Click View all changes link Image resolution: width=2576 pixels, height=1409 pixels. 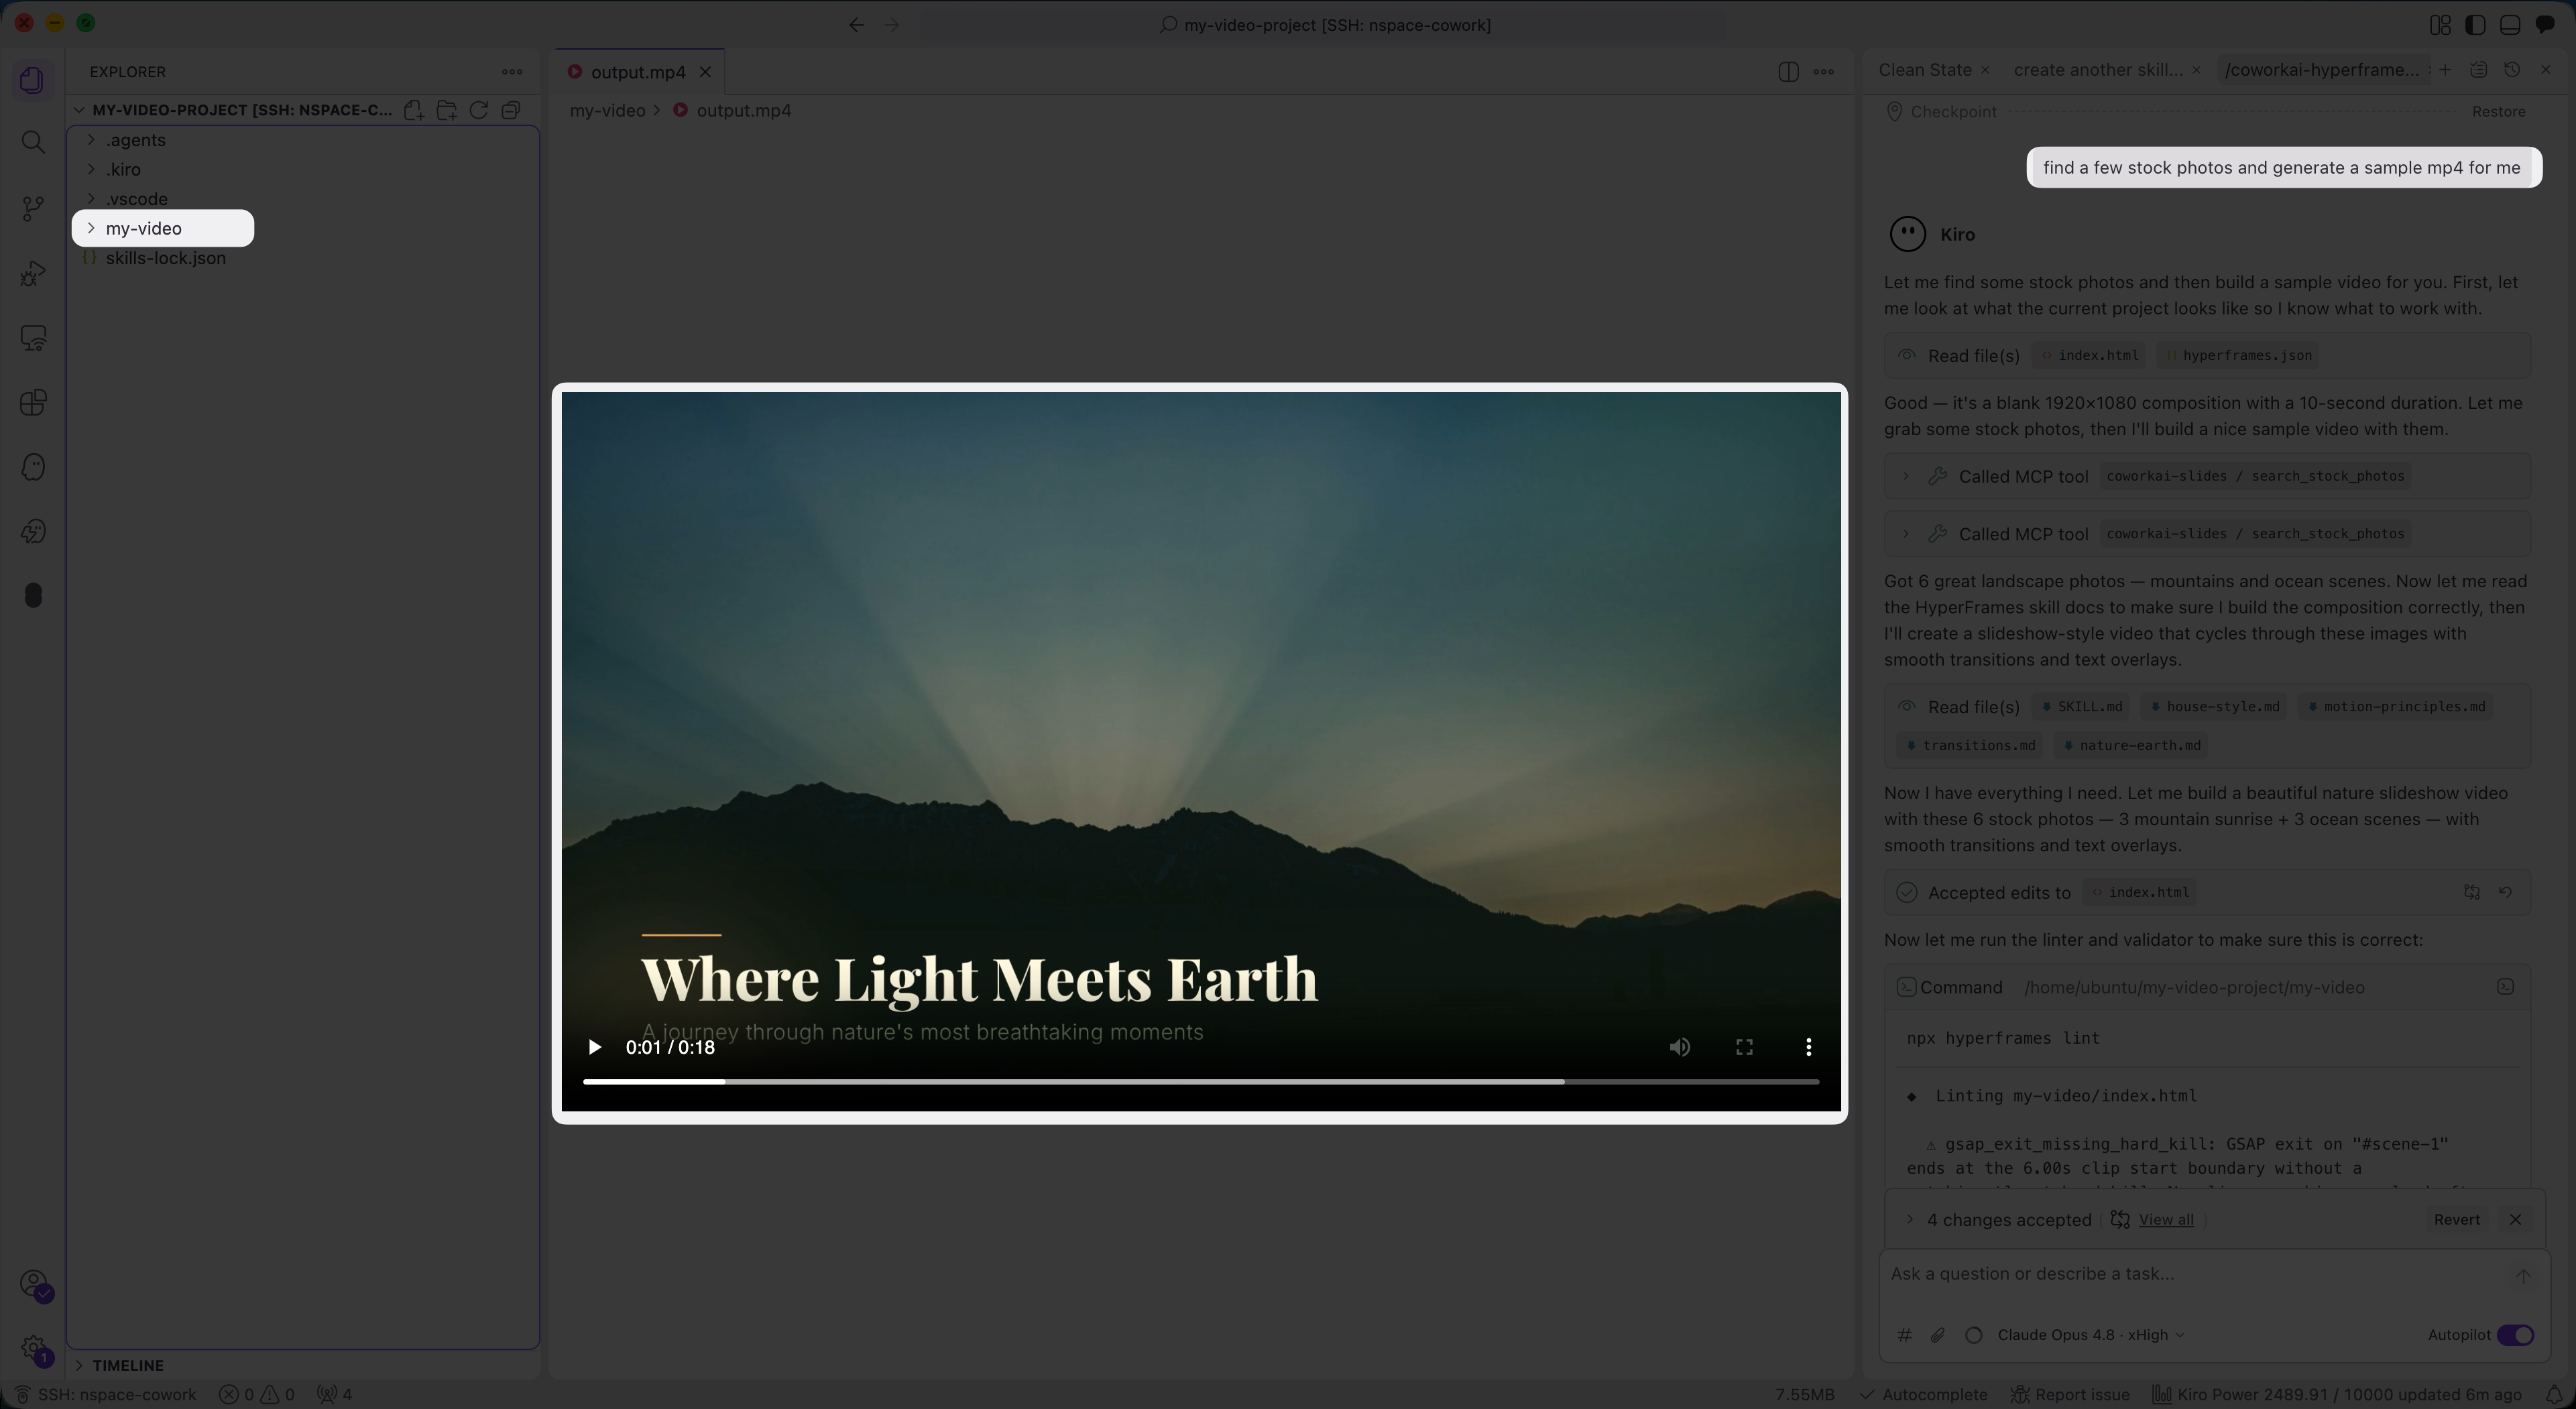(x=2165, y=1220)
